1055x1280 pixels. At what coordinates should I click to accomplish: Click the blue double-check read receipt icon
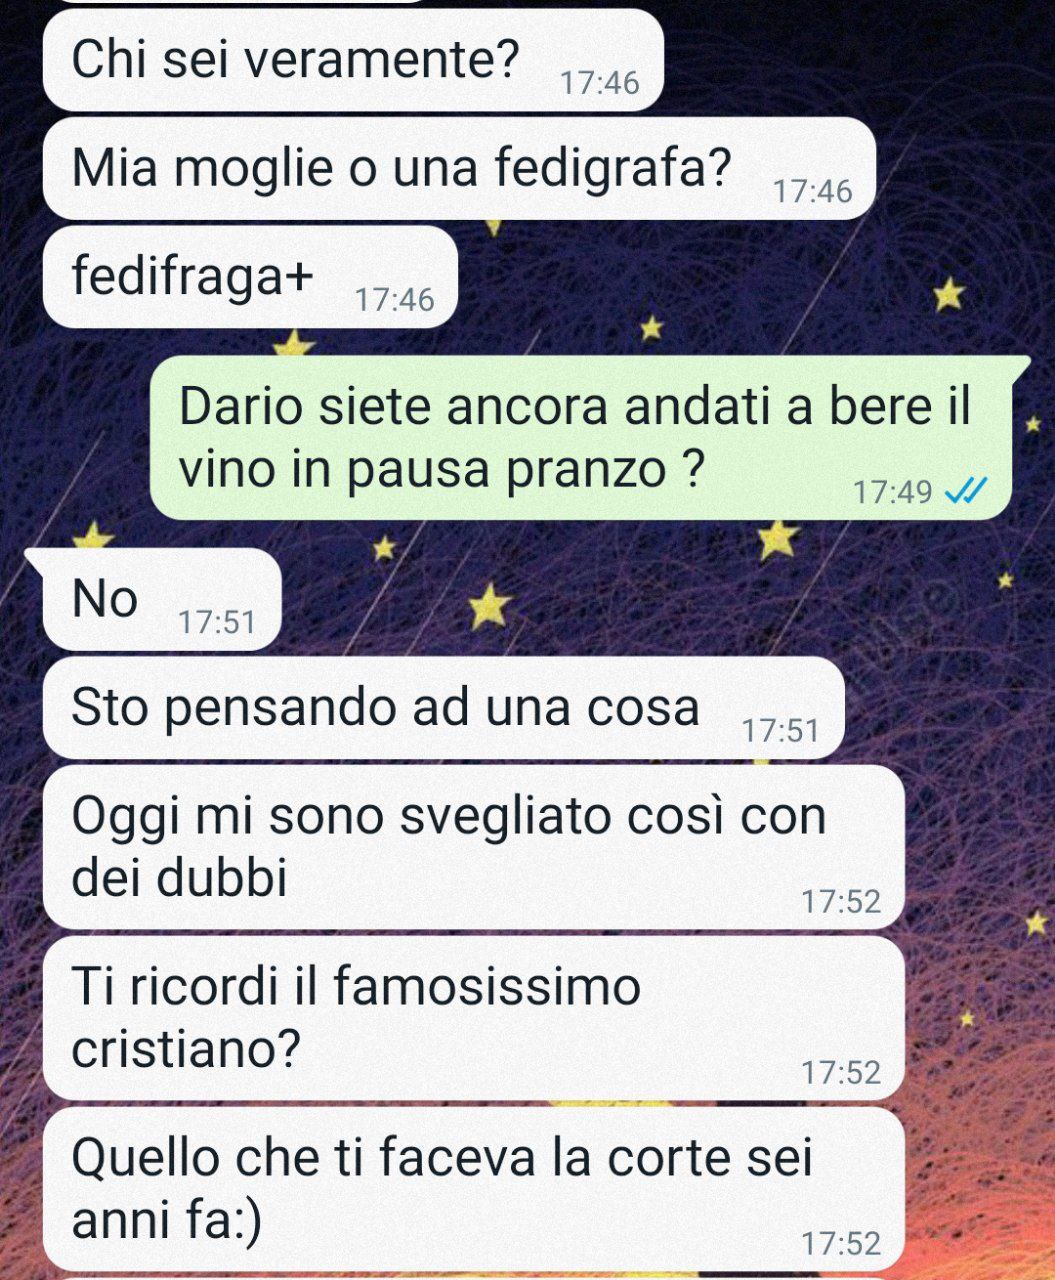(x=966, y=491)
